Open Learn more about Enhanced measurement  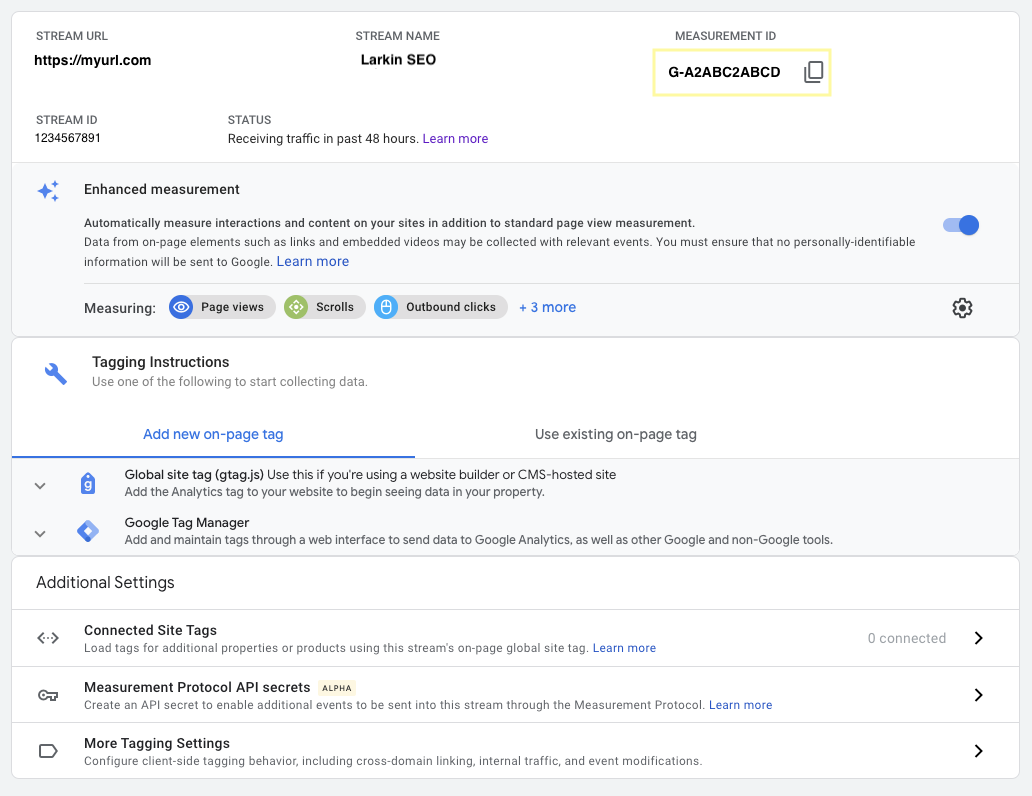tap(312, 261)
